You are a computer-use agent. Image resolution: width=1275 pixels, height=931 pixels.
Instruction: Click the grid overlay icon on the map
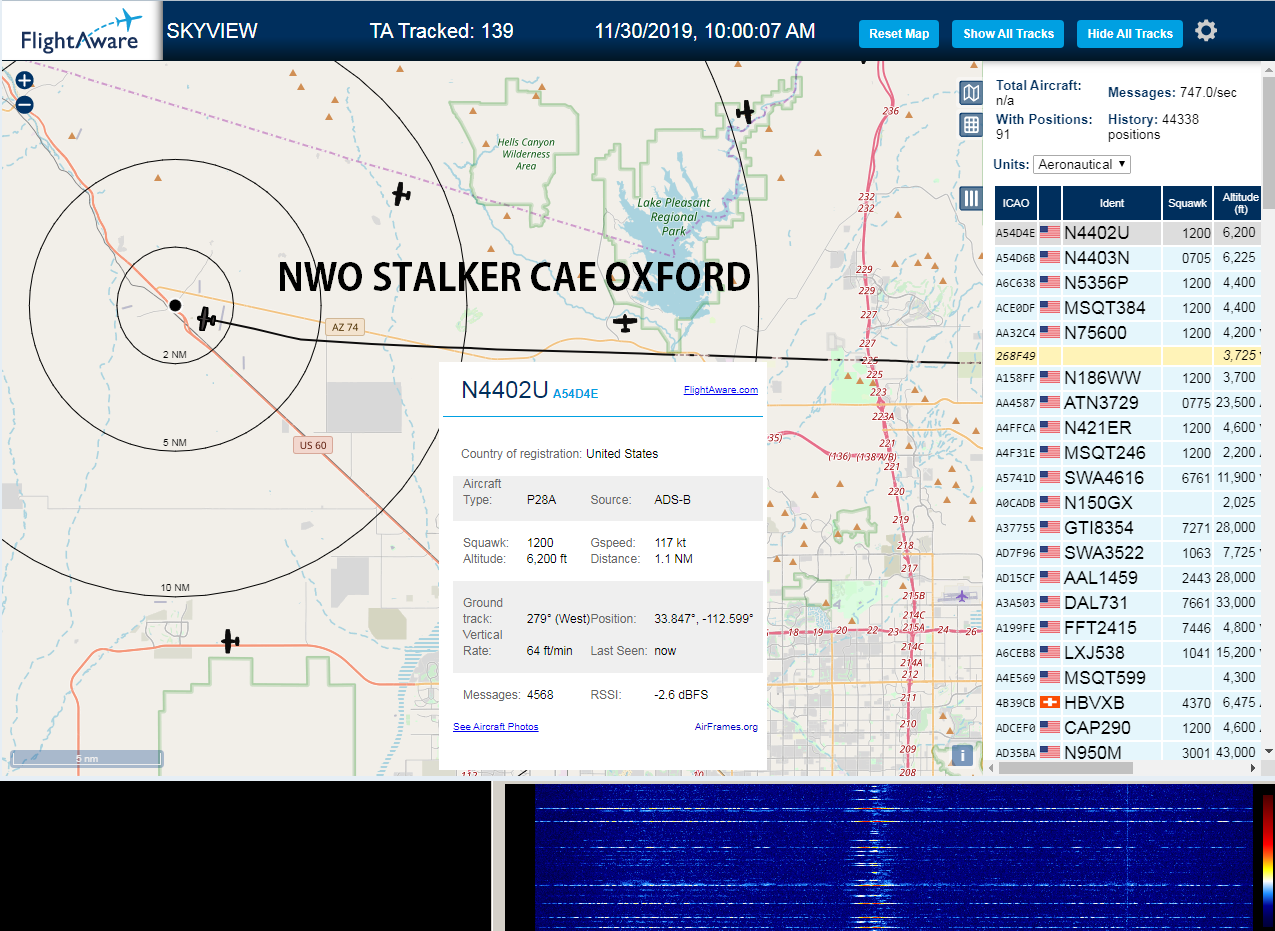point(970,125)
